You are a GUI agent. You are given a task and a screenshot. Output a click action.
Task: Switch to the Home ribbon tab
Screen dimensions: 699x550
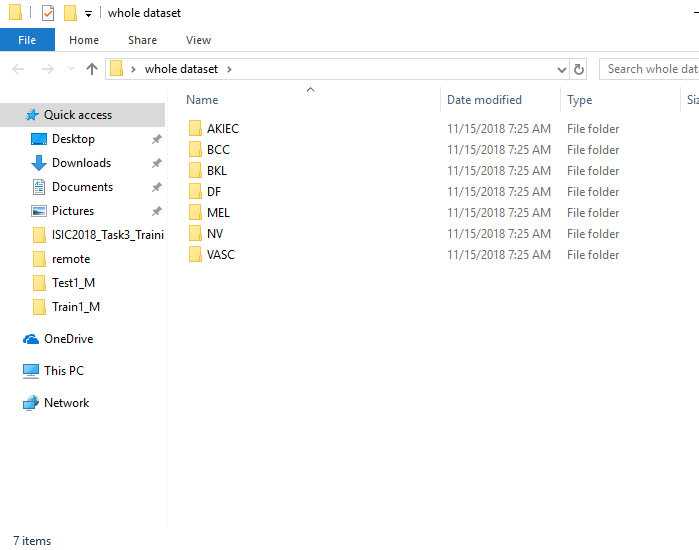84,40
